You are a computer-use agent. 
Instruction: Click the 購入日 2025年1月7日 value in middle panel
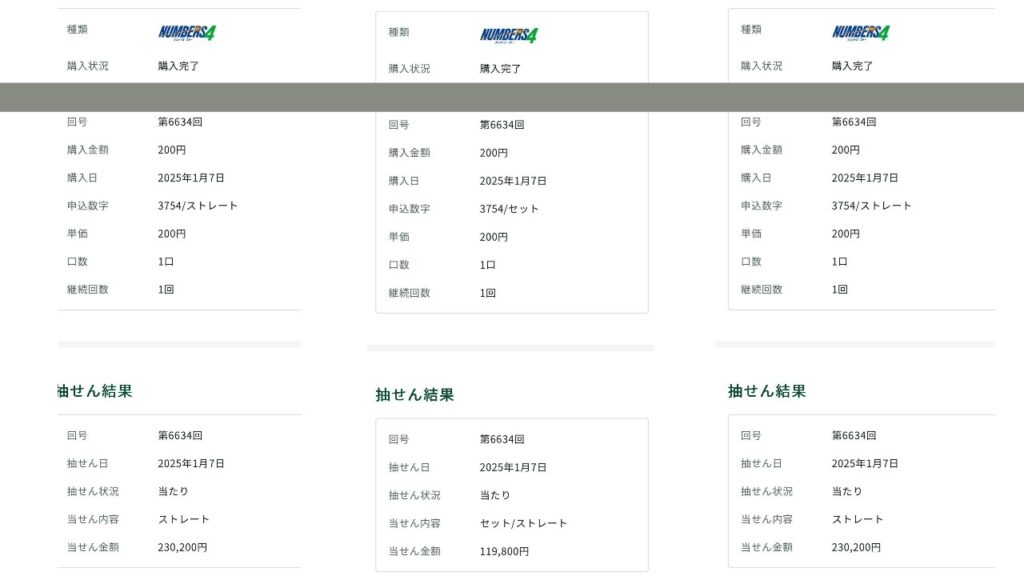click(x=513, y=181)
